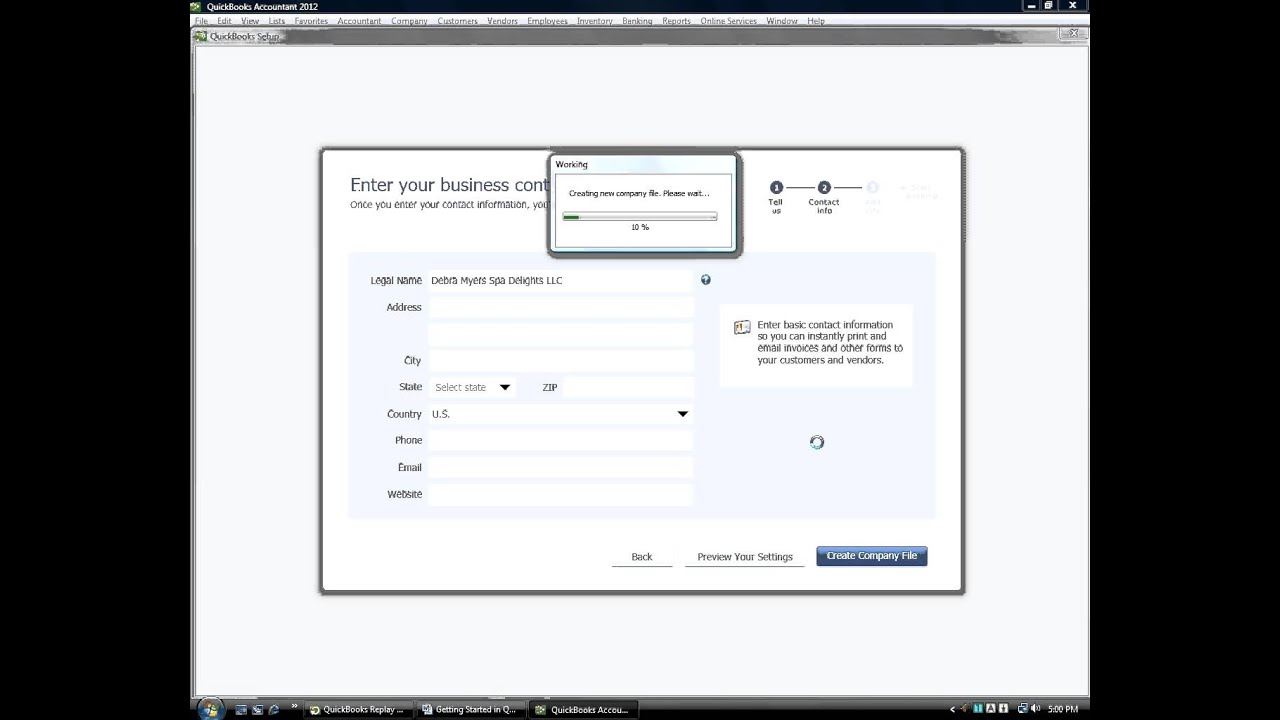Open the Employees menu
This screenshot has height=720, width=1280.
coord(547,21)
